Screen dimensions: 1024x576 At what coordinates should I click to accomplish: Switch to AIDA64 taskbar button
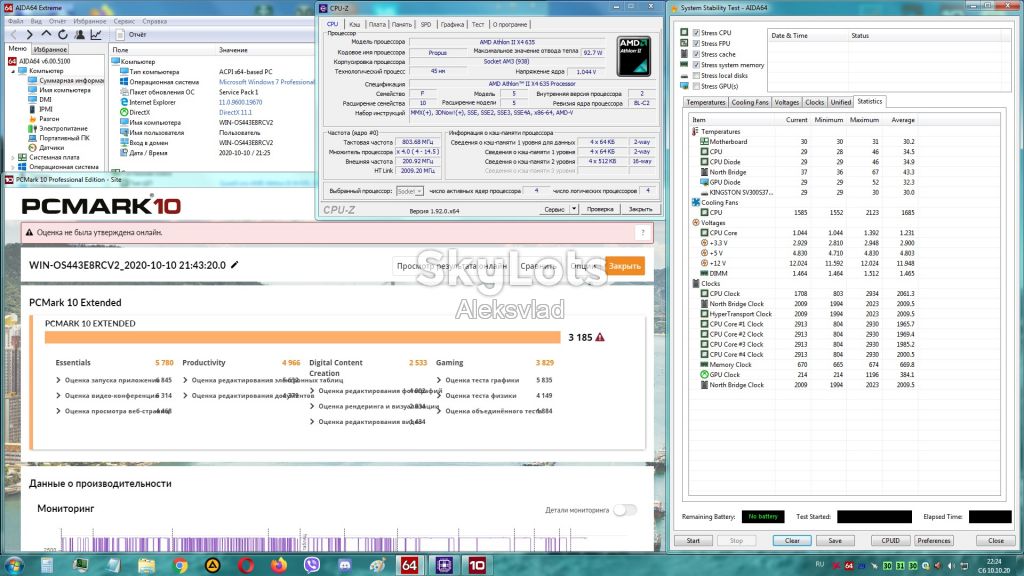409,565
